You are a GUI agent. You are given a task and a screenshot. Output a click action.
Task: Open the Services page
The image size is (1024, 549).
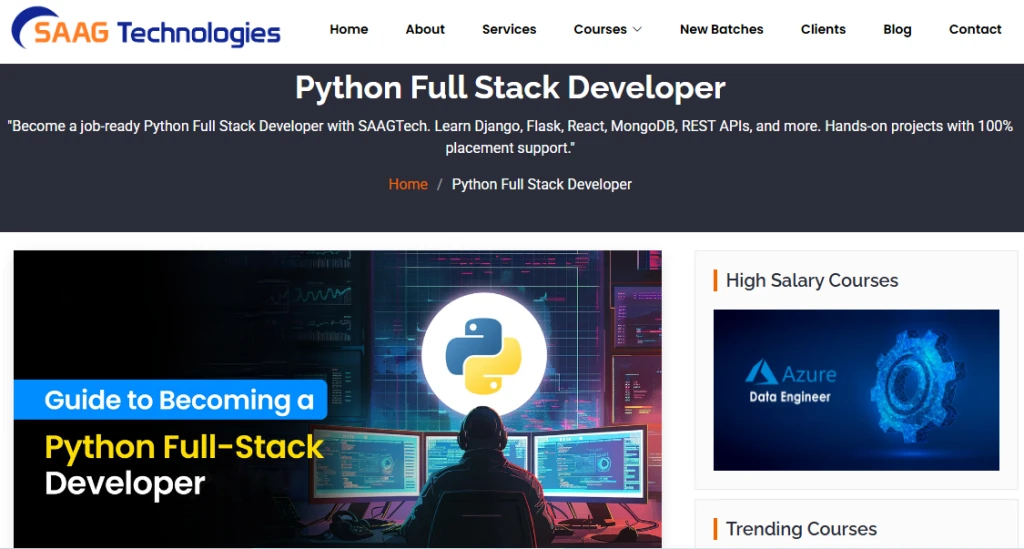[509, 29]
